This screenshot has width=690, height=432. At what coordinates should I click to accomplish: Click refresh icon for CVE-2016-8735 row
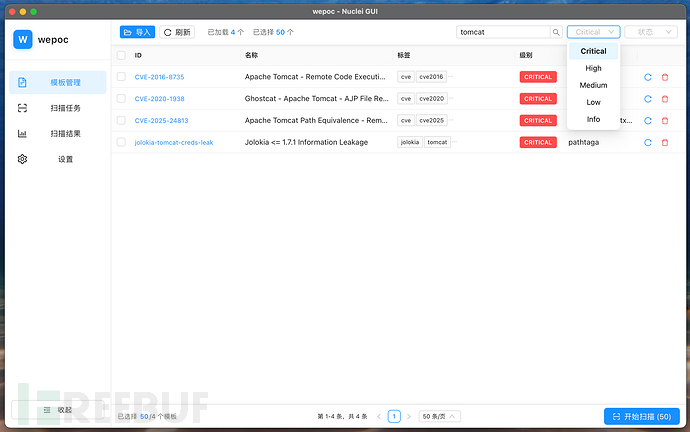[x=648, y=77]
